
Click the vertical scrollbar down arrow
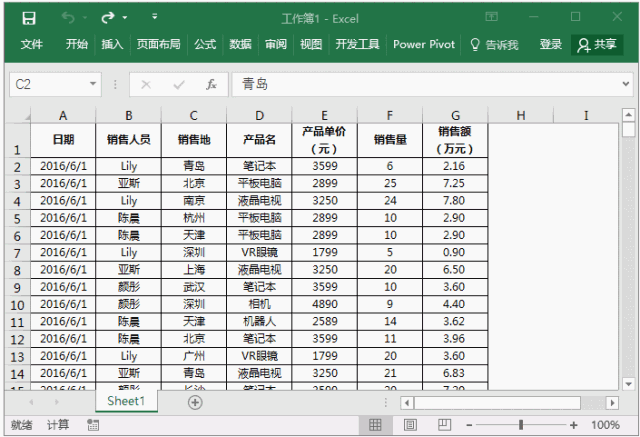tap(629, 384)
